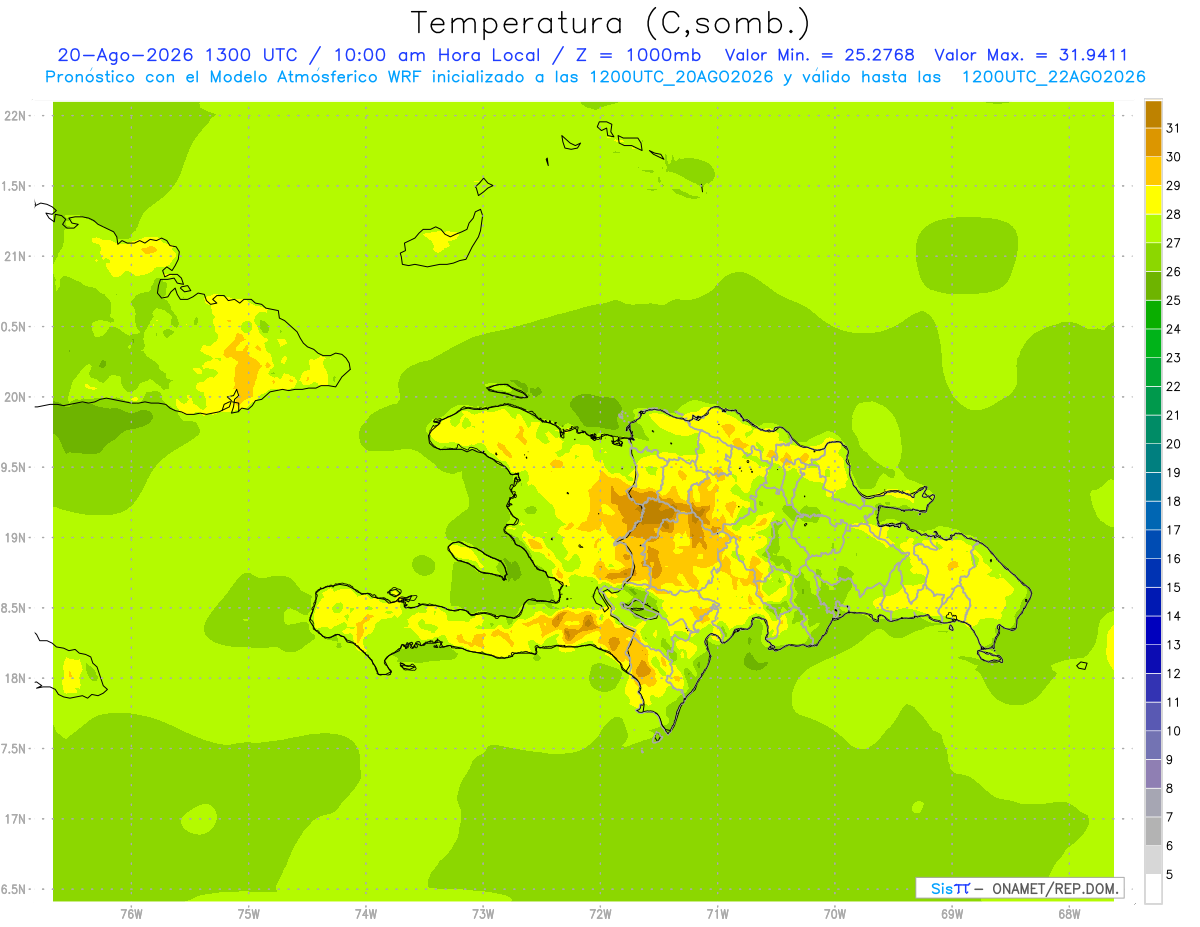This screenshot has height=927, width=1200.
Task: Pick the legend swatch between 12 and 13
Action: (x=1153, y=659)
